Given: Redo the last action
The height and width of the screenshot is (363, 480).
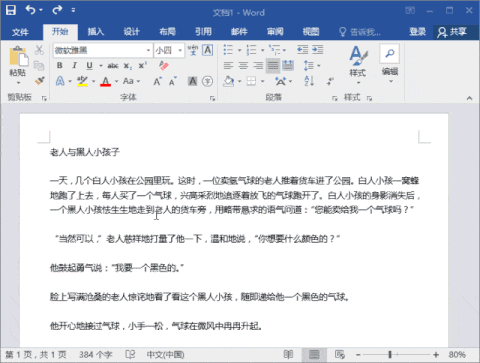Looking at the screenshot, I should pos(57,10).
